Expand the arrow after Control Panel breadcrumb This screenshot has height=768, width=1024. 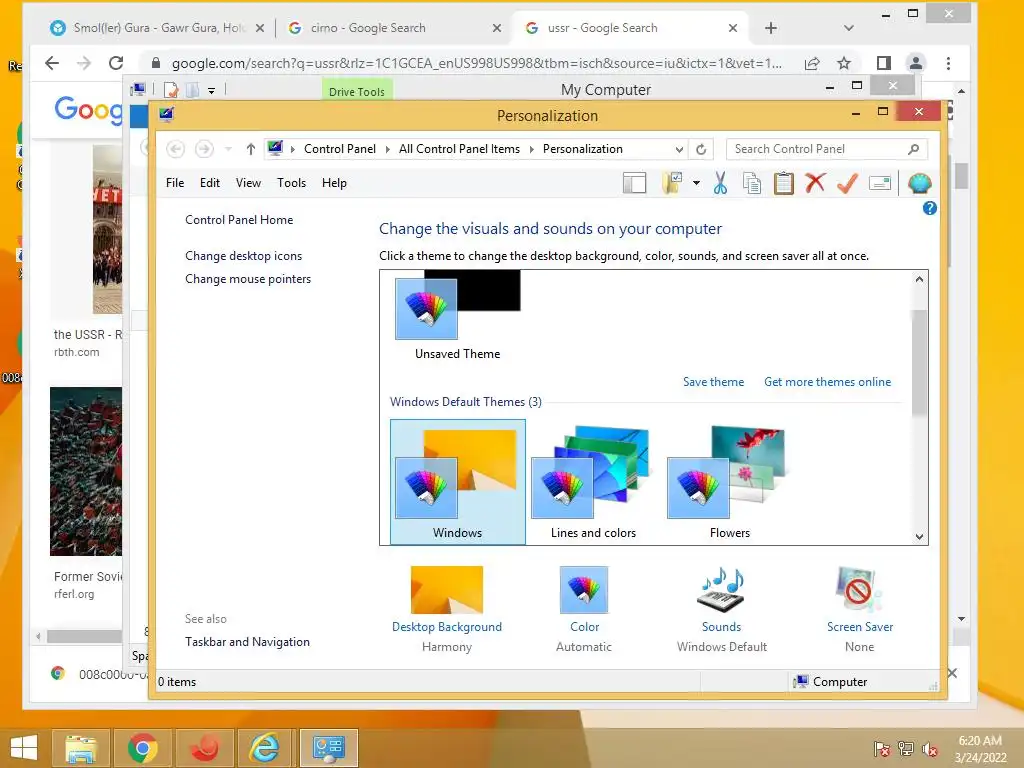point(386,150)
